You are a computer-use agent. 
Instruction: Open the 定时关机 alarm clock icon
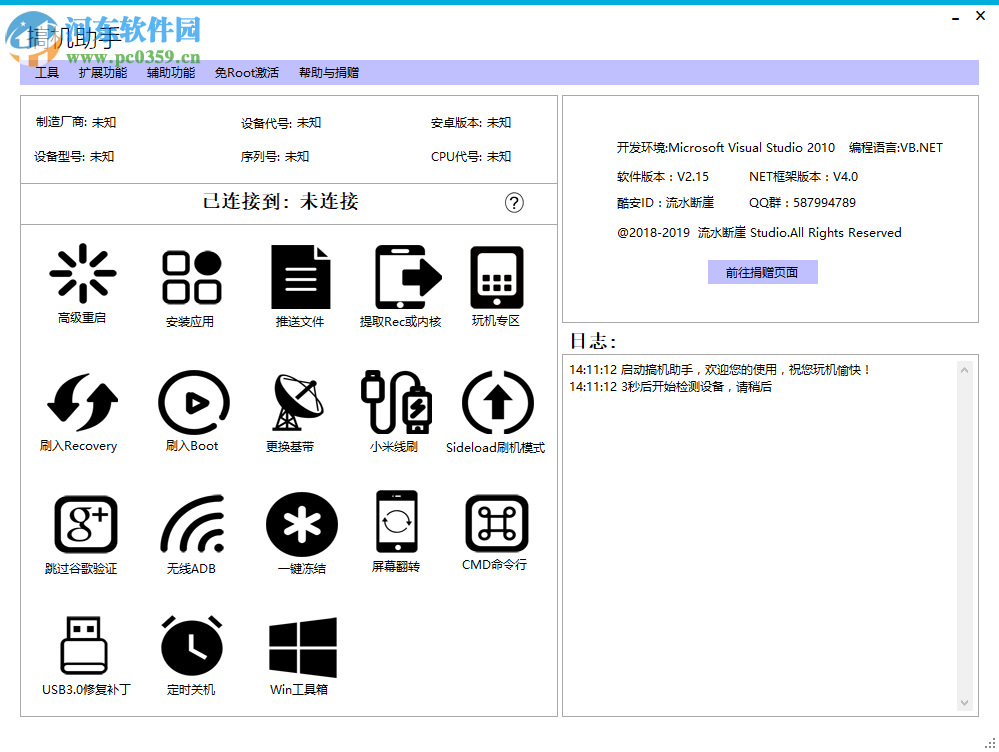(x=192, y=645)
